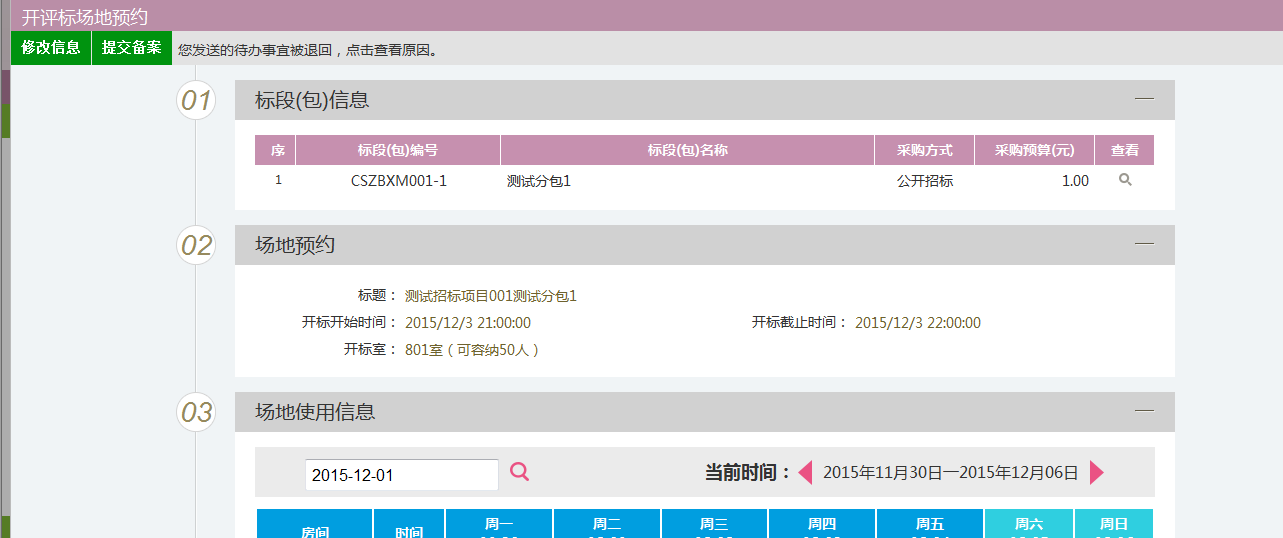The width and height of the screenshot is (1283, 538).
Task: Click the 房间 header in schedule table
Action: click(x=315, y=530)
